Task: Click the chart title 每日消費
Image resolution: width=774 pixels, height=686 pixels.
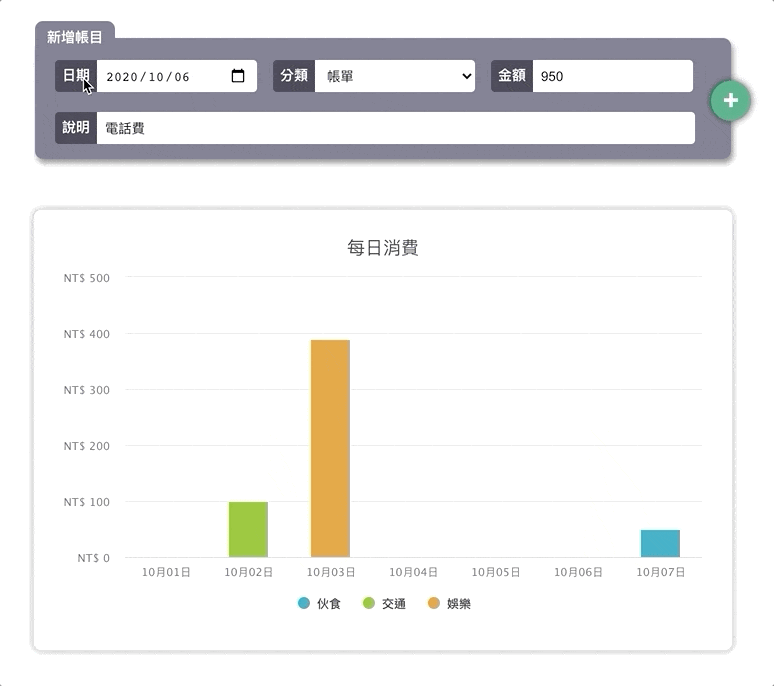Action: pos(383,248)
